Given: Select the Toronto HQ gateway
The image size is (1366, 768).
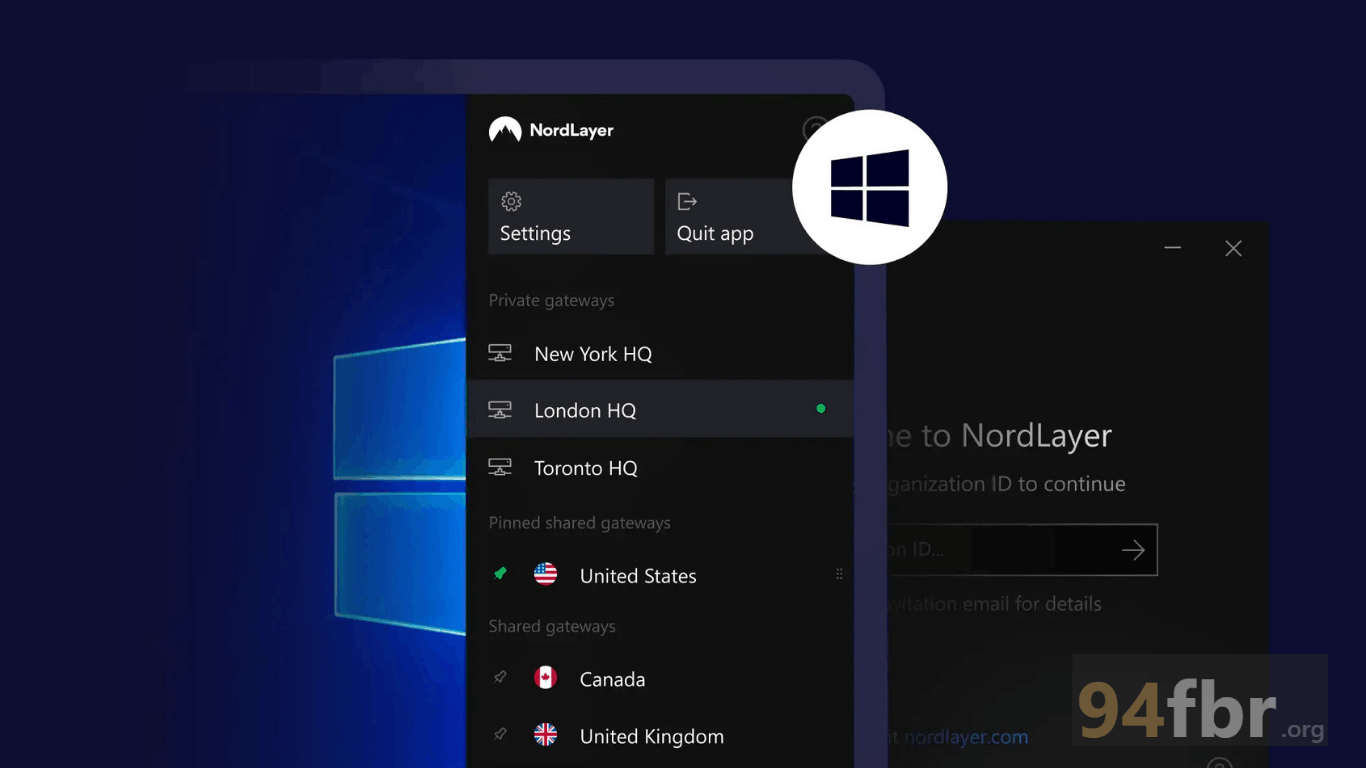Looking at the screenshot, I should (660, 467).
